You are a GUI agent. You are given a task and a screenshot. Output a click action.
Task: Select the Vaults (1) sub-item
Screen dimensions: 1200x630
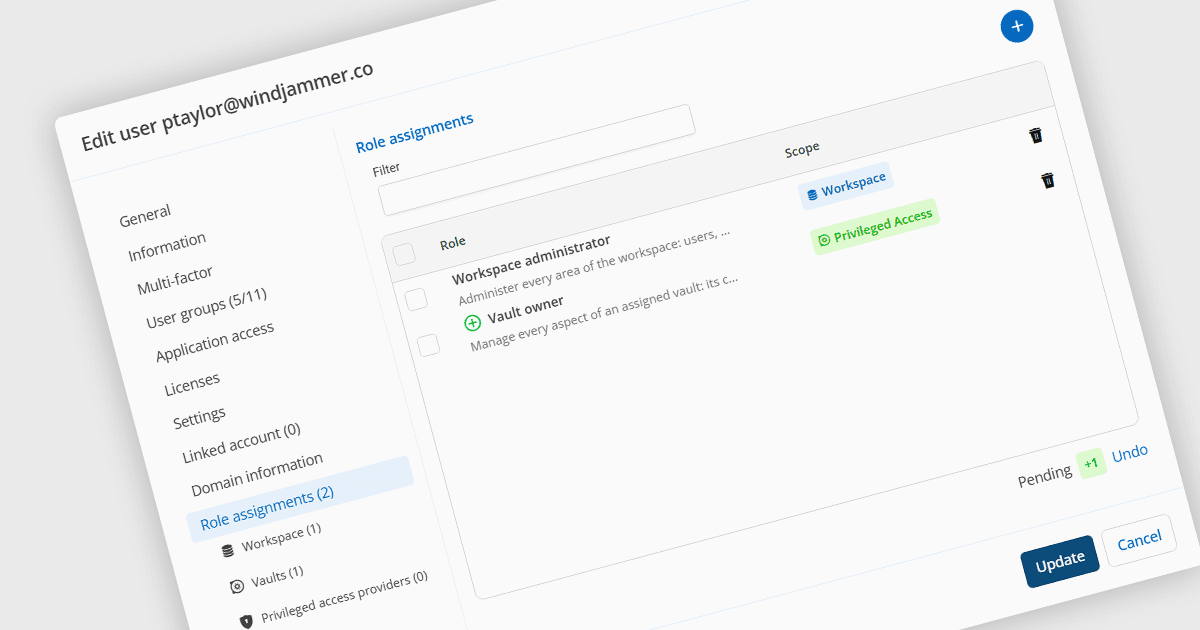click(x=277, y=577)
